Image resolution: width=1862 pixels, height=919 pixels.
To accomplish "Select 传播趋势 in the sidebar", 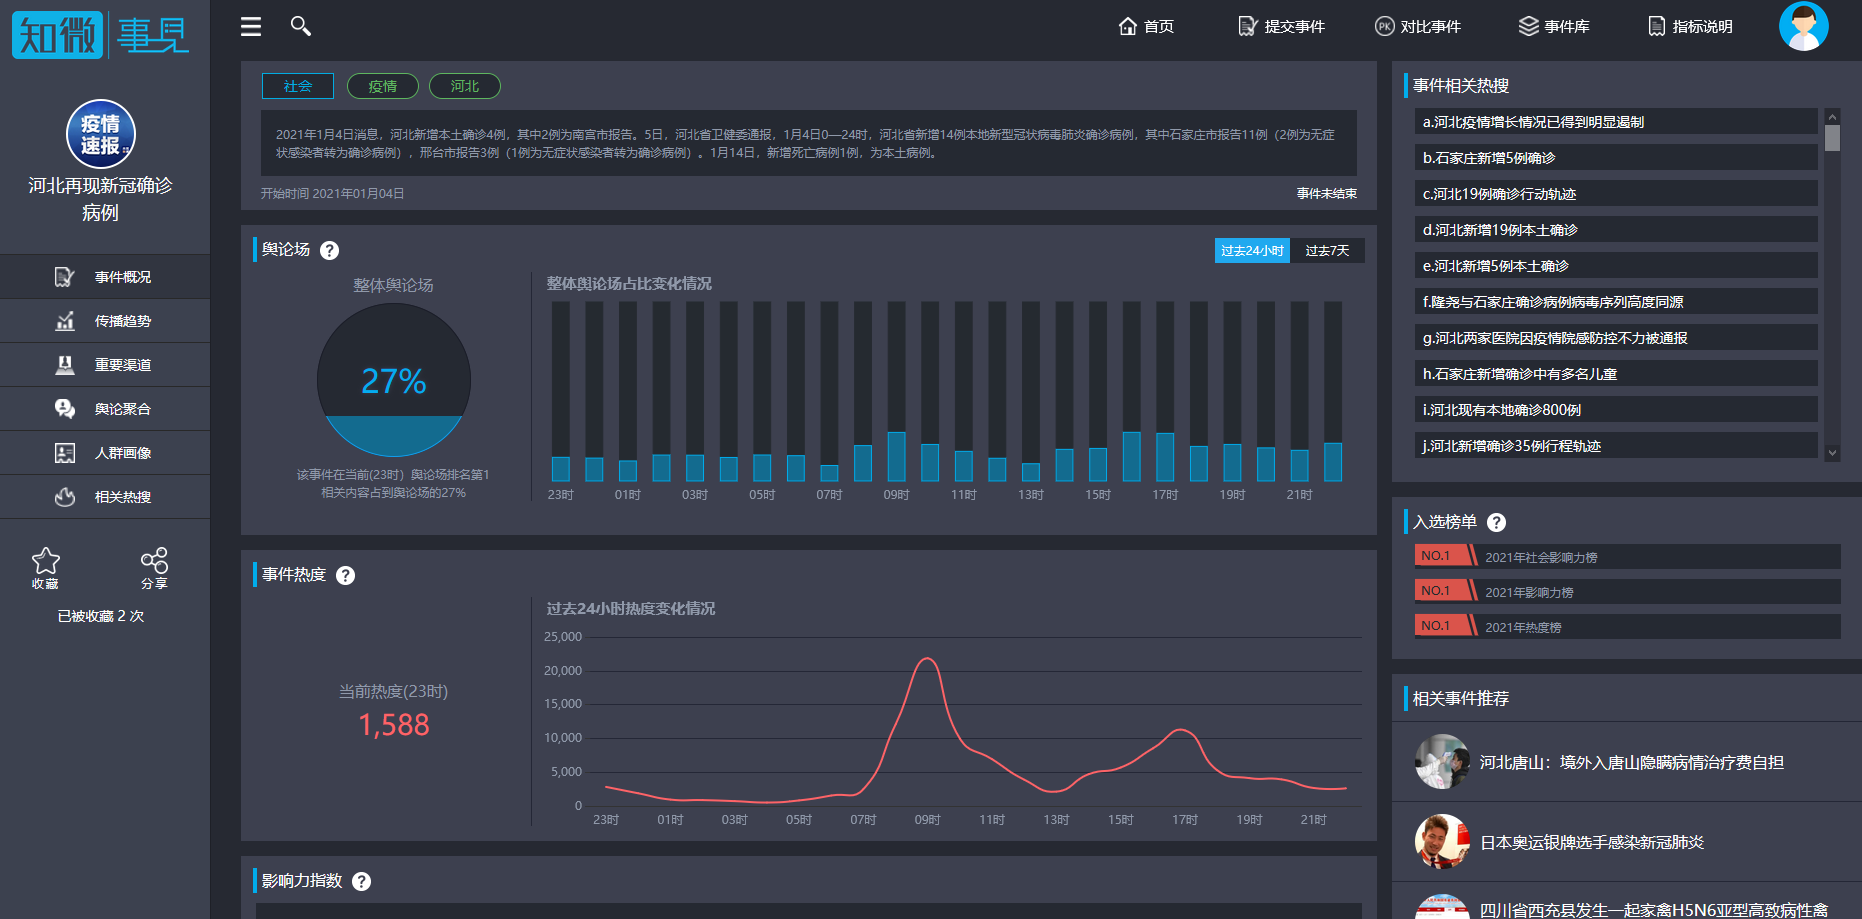I will pos(105,321).
